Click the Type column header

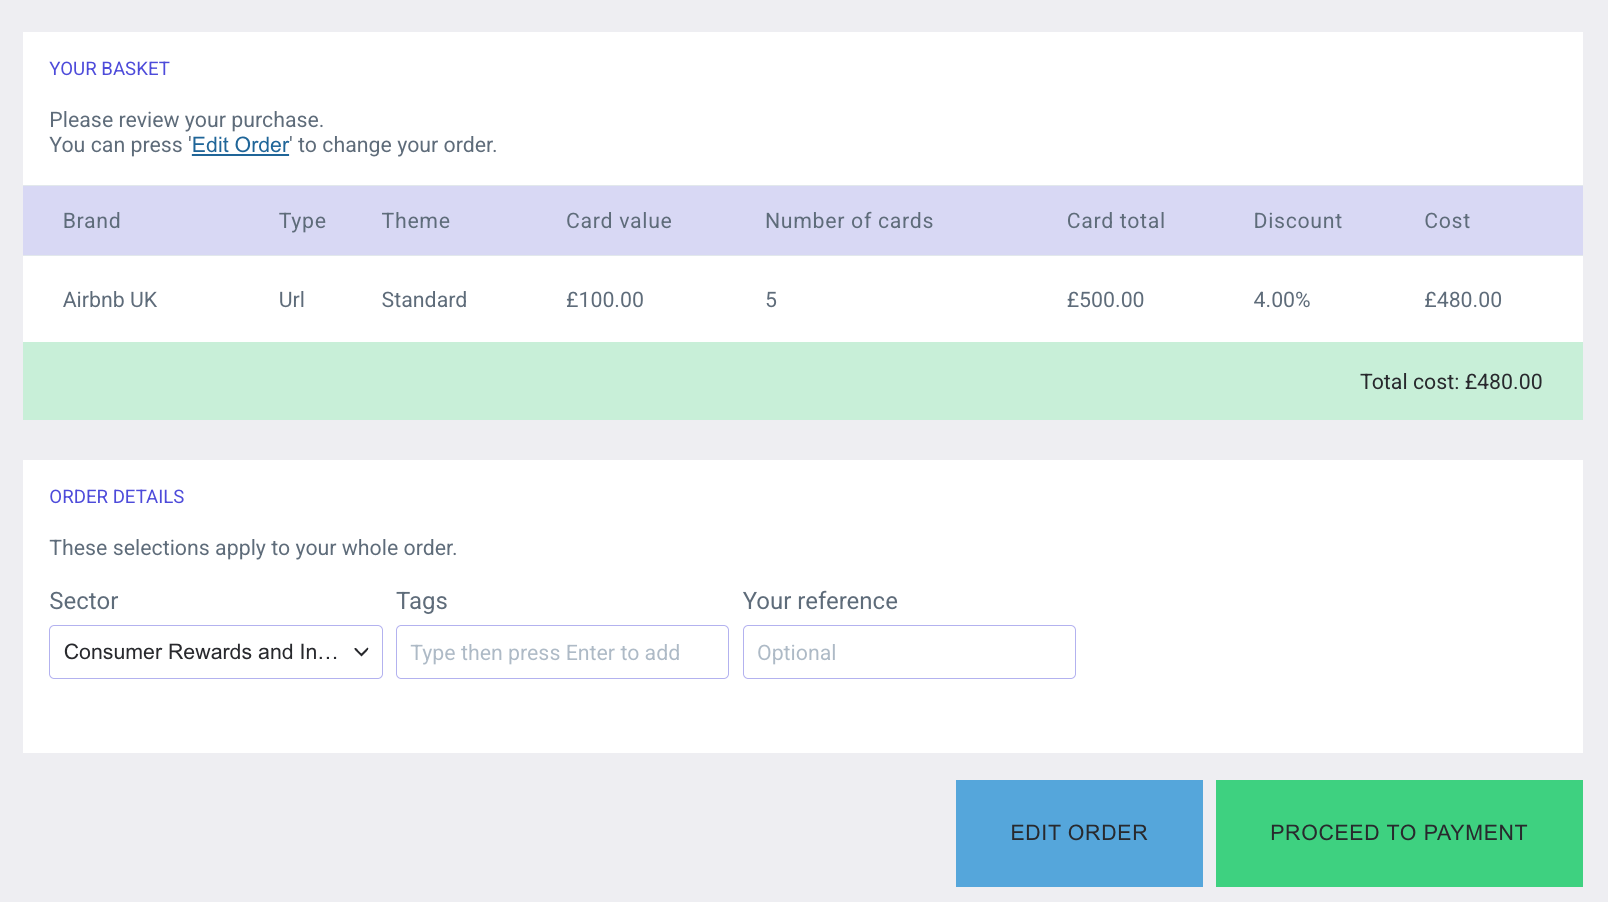[x=302, y=221]
